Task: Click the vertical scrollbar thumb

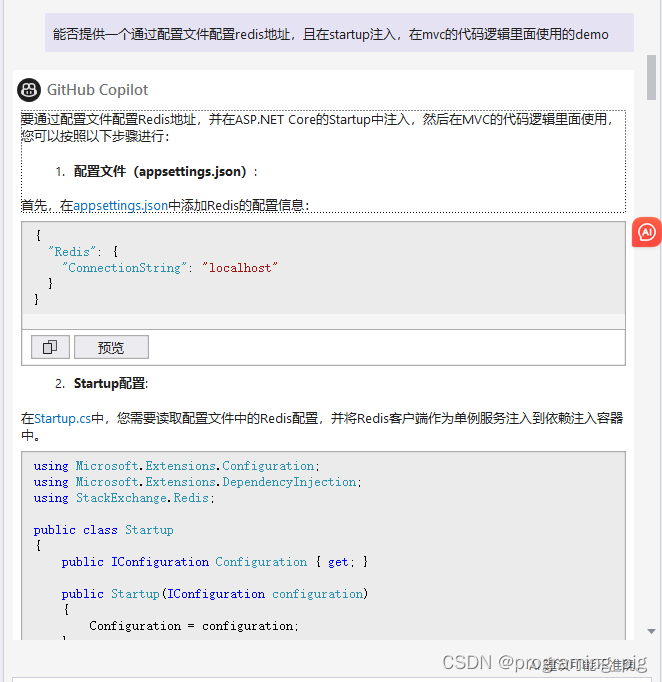Action: 651,77
